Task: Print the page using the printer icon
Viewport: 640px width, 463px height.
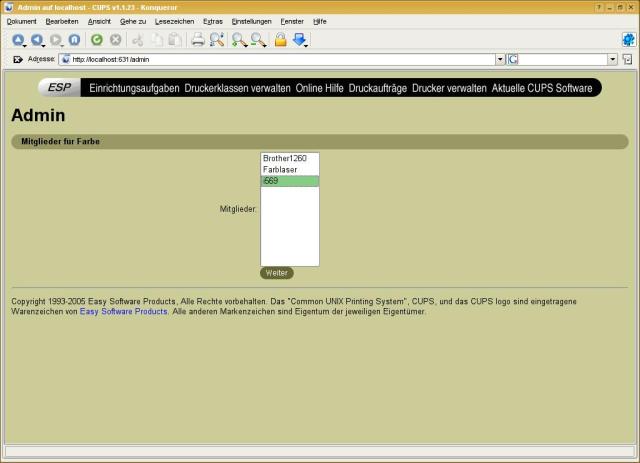Action: (x=198, y=40)
